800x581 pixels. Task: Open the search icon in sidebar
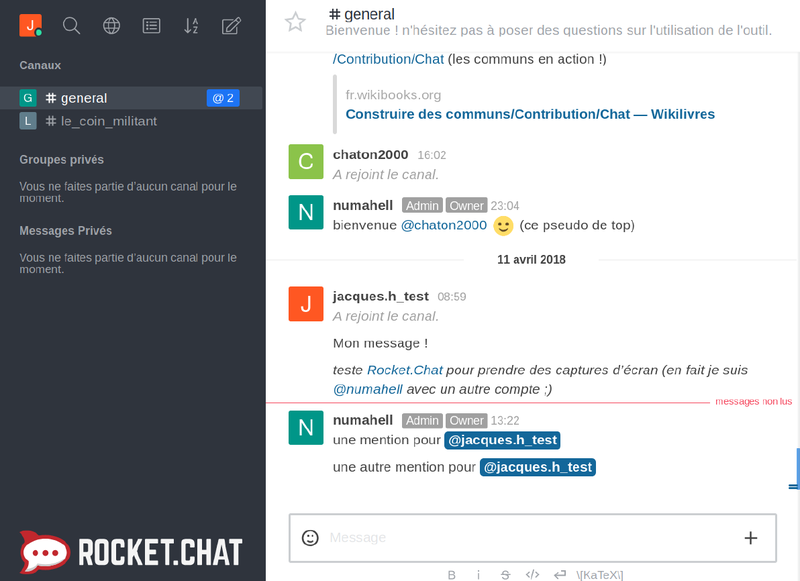71,26
